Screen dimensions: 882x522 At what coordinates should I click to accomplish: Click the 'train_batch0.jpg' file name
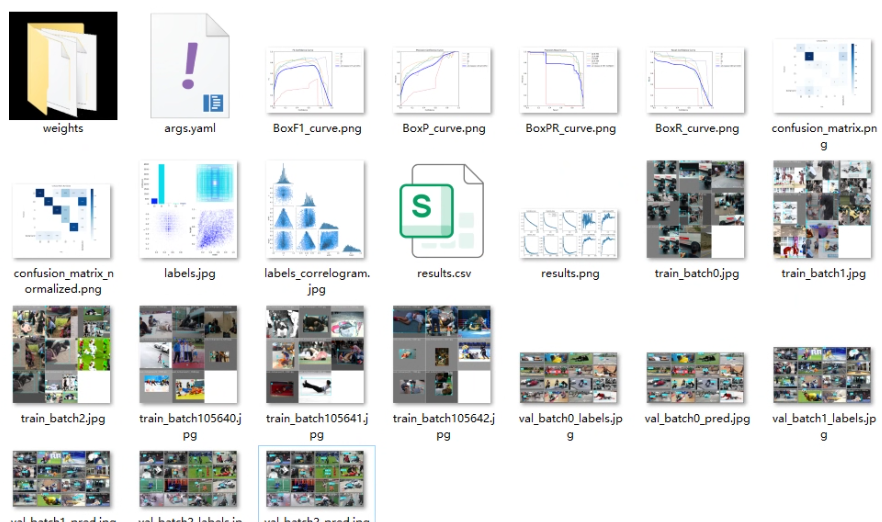pyautogui.click(x=697, y=273)
